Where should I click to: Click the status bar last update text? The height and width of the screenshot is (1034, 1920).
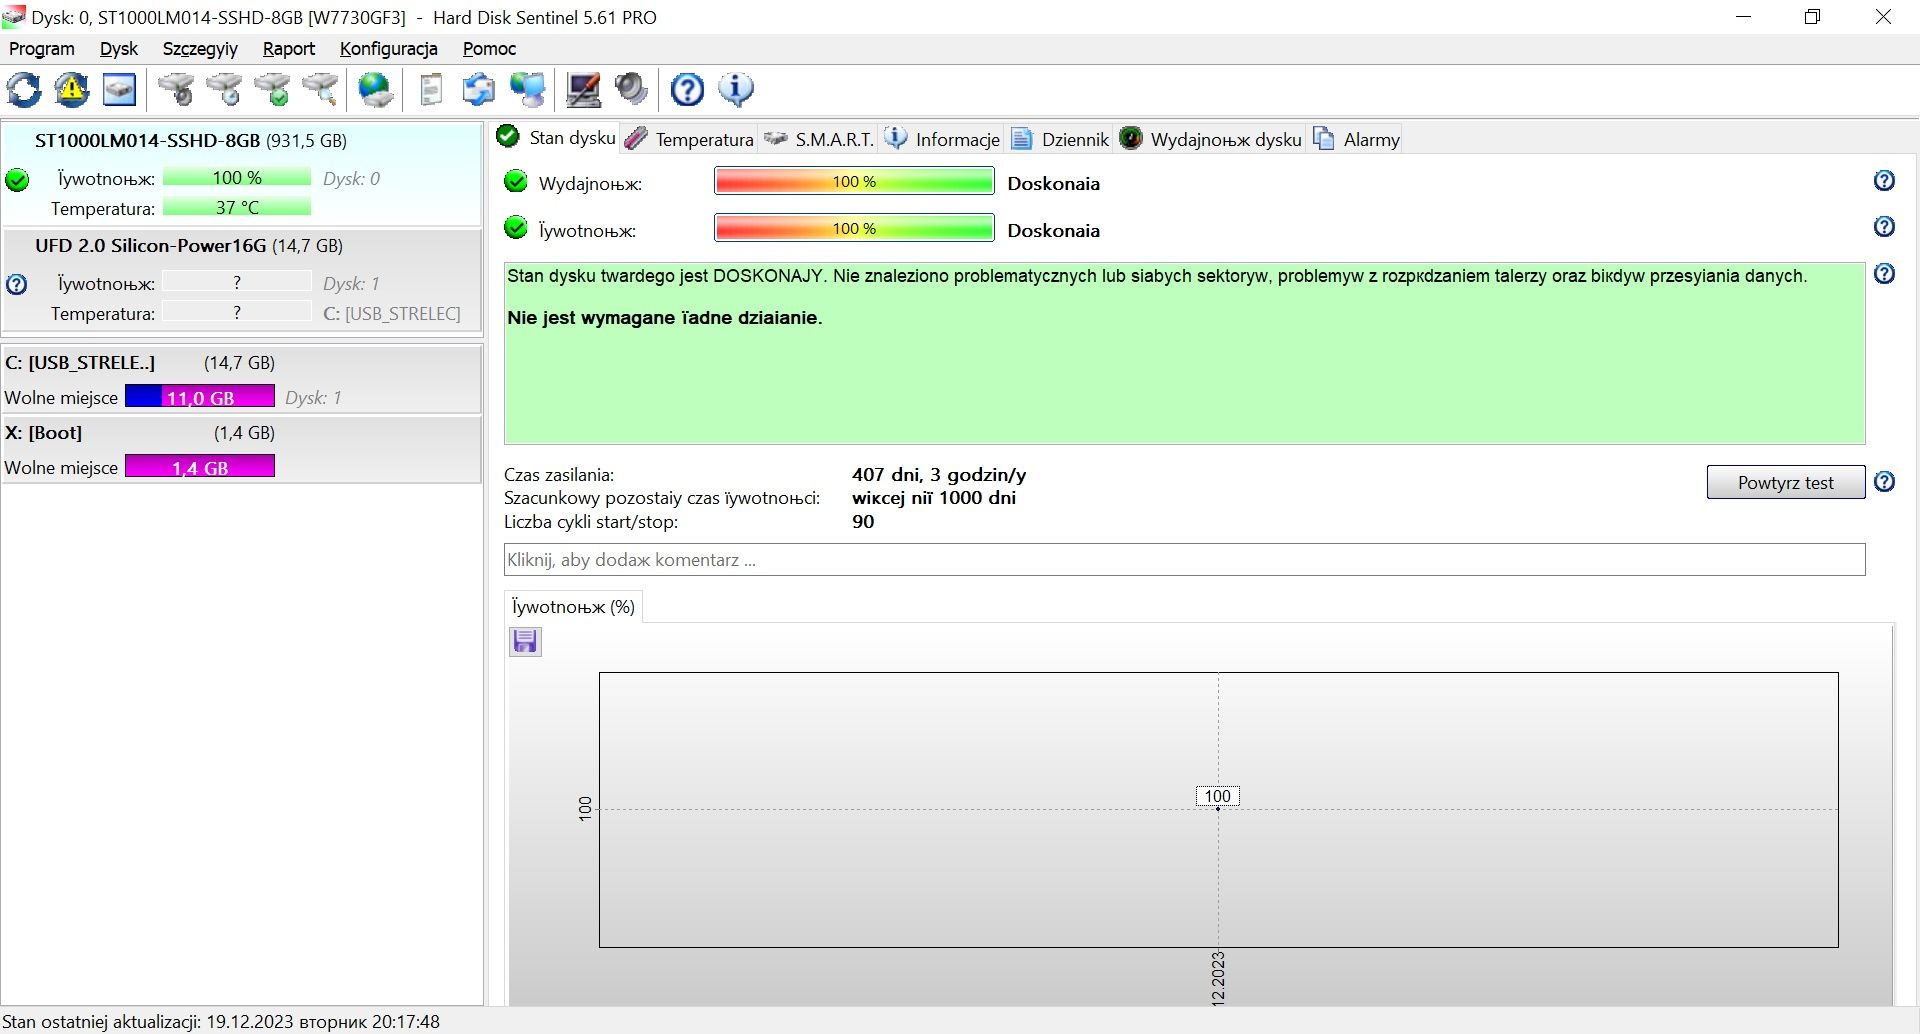click(221, 1022)
